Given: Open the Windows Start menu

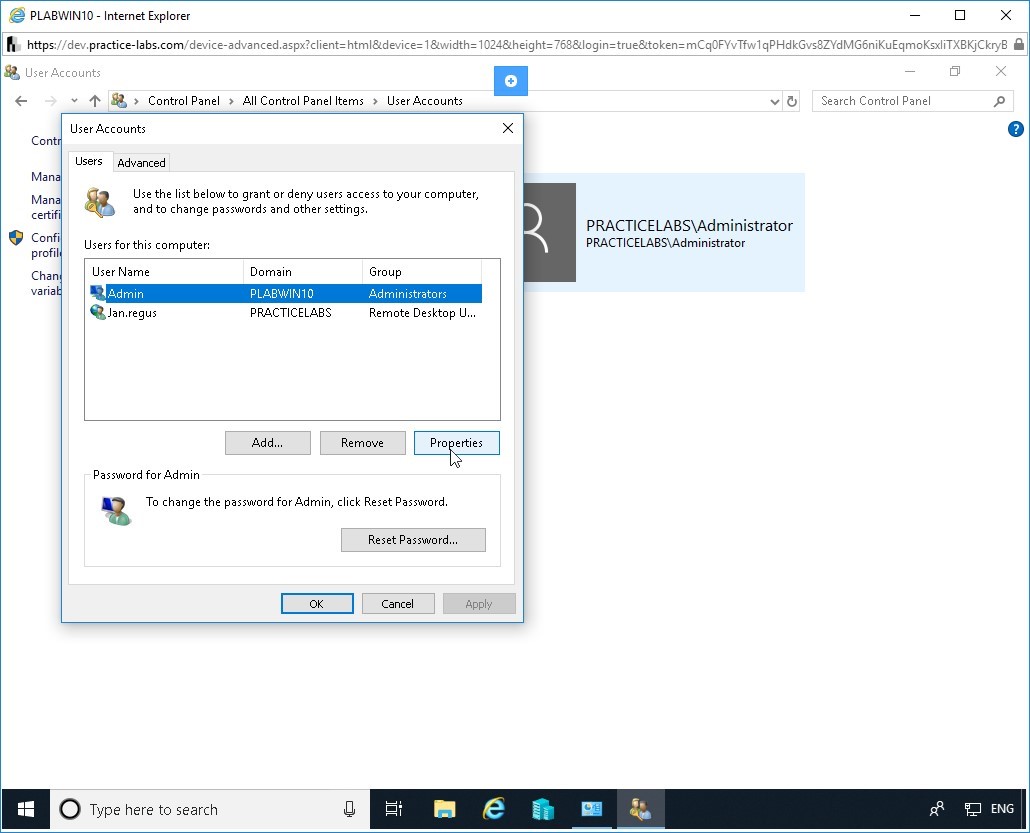Looking at the screenshot, I should click(26, 809).
